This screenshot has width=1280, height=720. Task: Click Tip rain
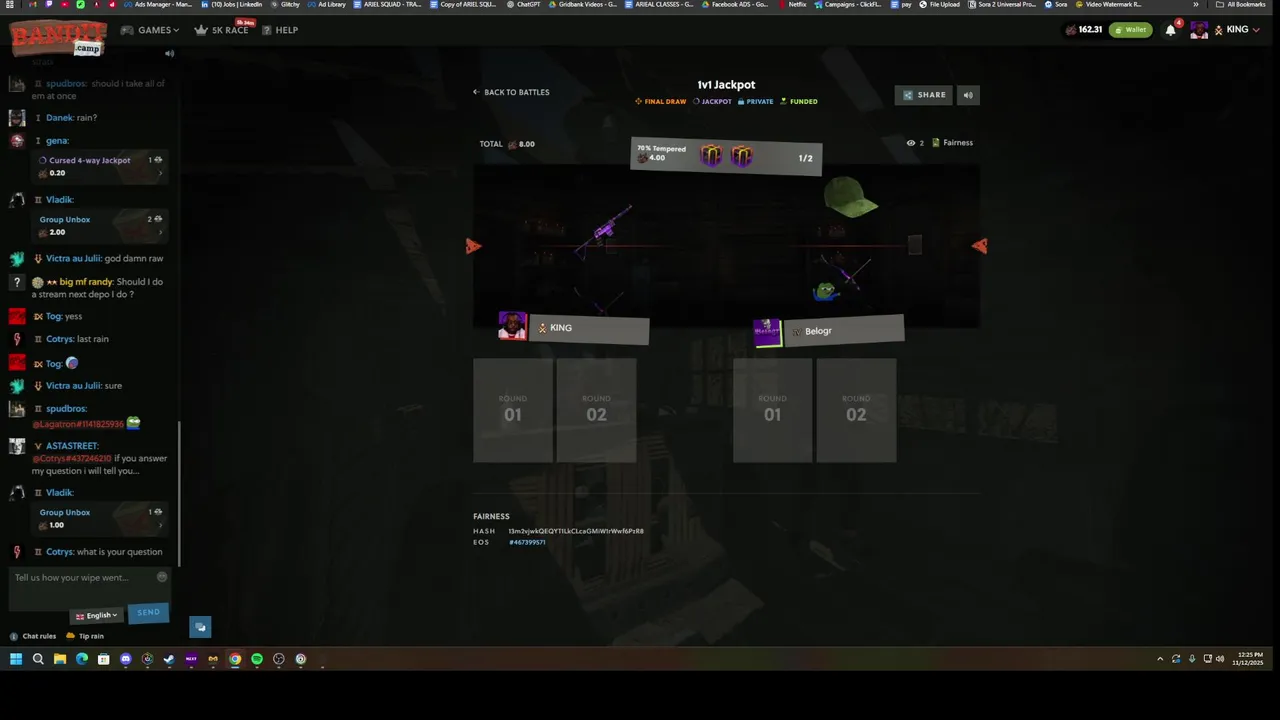click(85, 636)
